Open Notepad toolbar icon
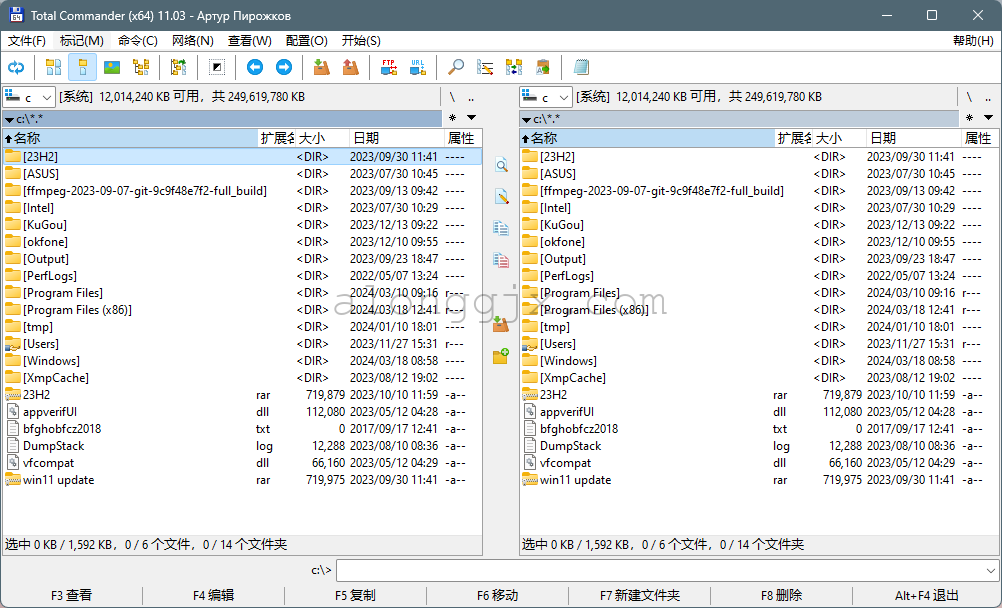1002x608 pixels. point(581,67)
